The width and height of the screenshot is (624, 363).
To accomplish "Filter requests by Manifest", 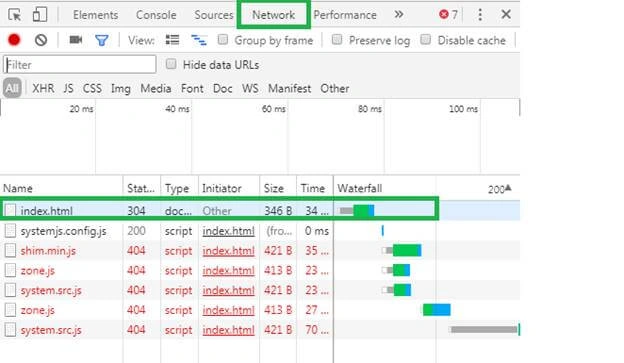I will coord(289,88).
